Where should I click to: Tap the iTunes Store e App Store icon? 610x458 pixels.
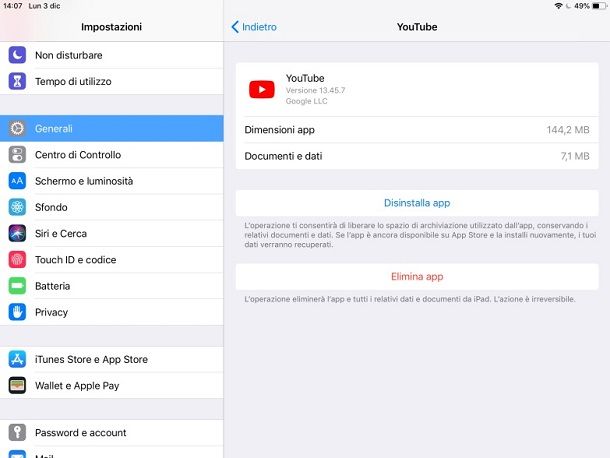pos(17,359)
